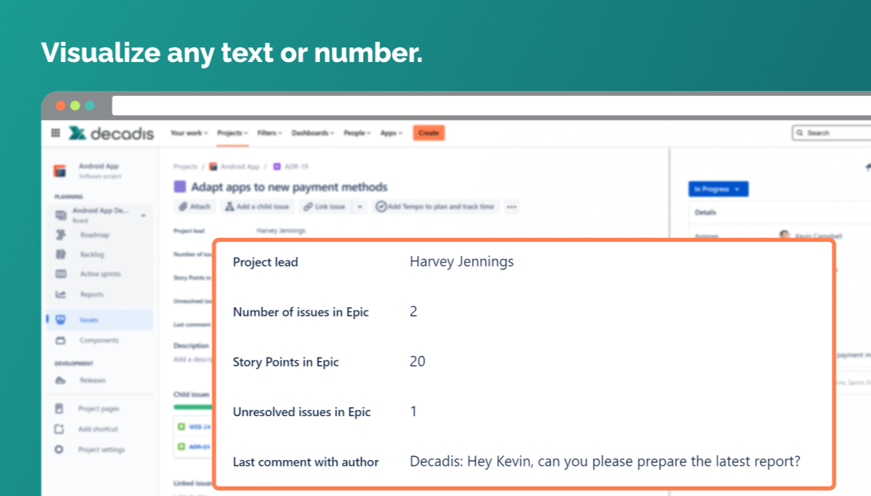
Task: Click the purple epic type icon
Action: (x=179, y=187)
